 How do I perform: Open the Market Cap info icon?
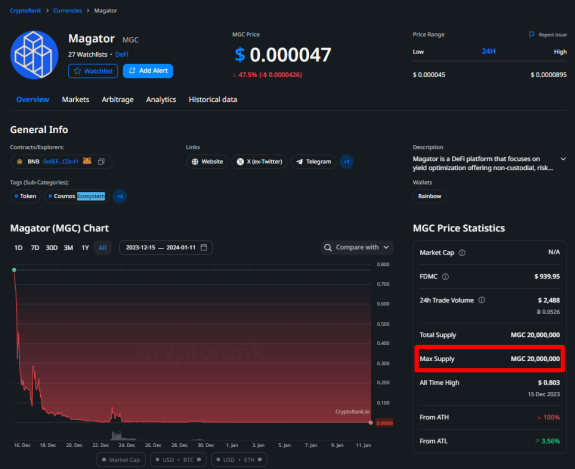[462, 253]
